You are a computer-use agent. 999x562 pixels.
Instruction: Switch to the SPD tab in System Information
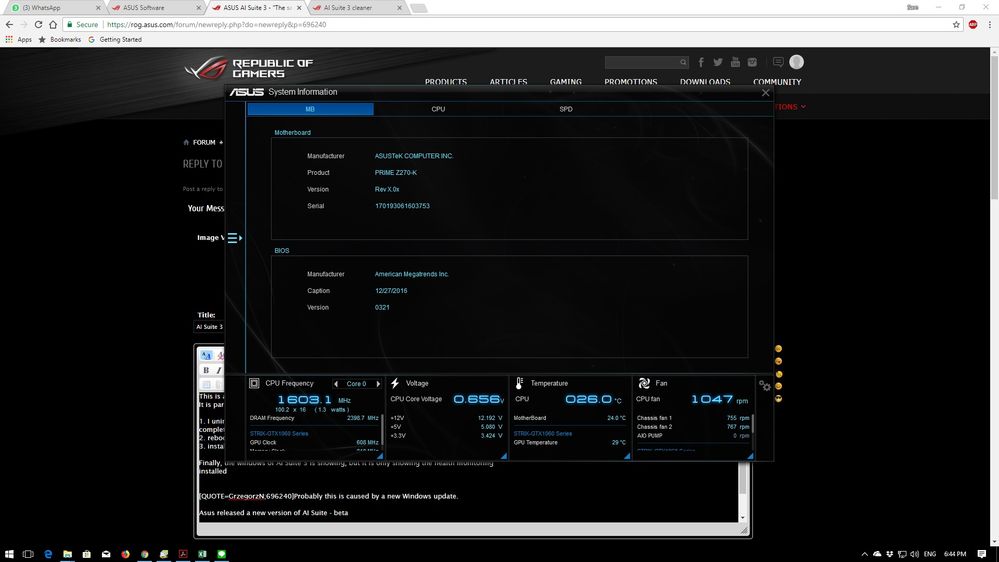tap(566, 109)
